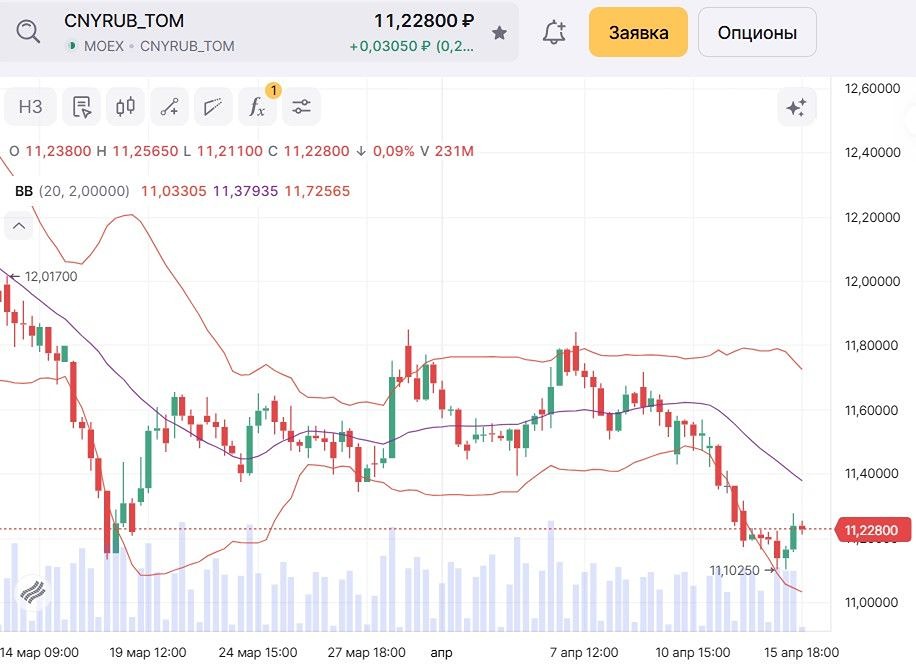
Task: Click the 12,60000 price axis label
Action: click(x=872, y=89)
